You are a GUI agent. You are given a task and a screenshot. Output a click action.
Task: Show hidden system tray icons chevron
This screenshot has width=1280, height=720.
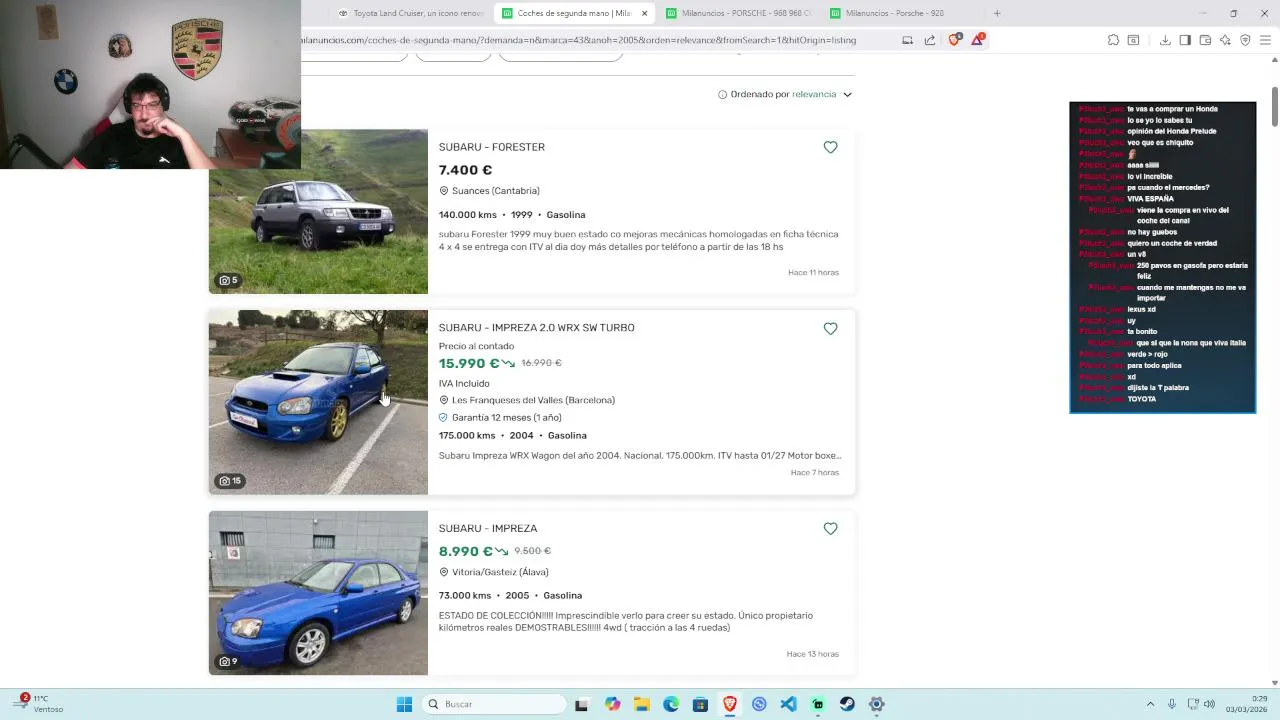1150,704
